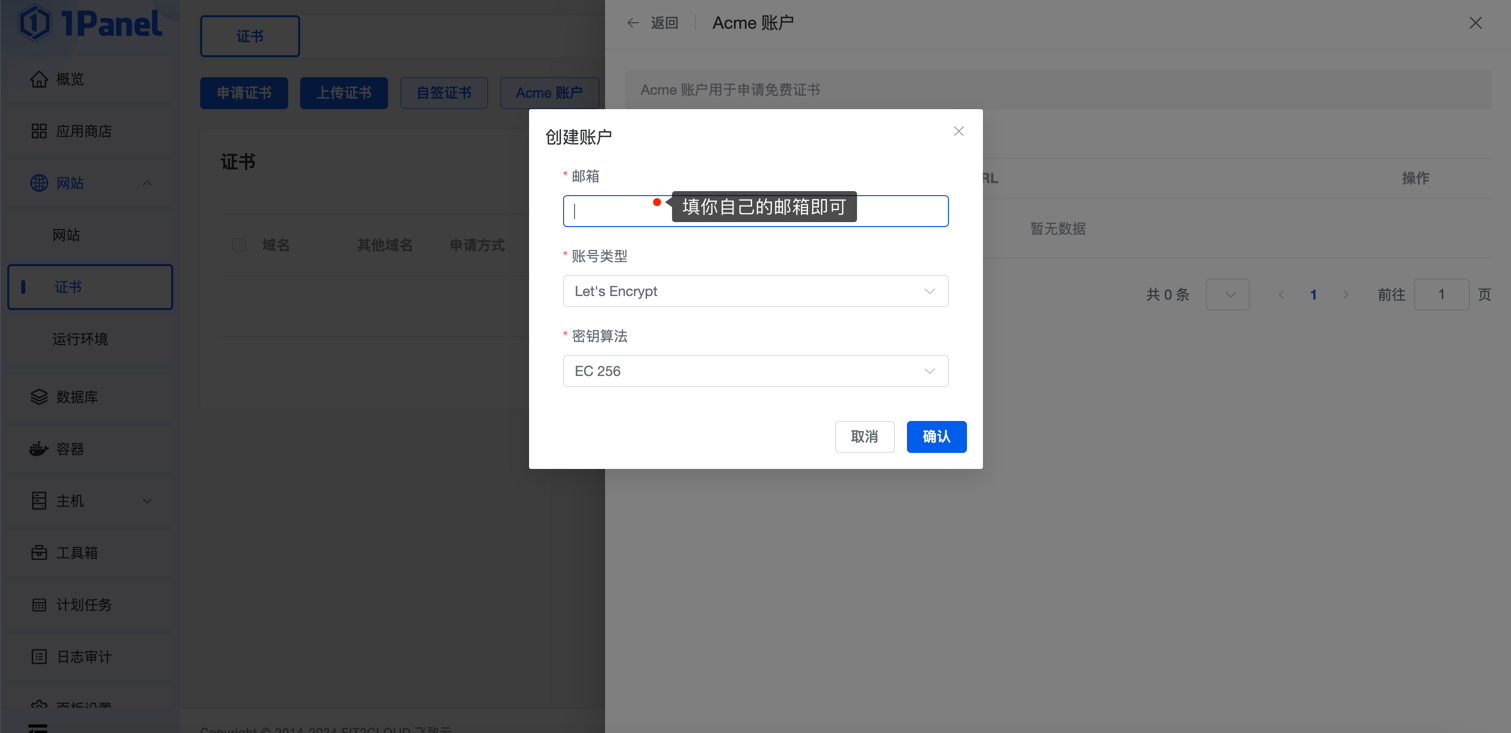Select 运行环境 in the sidebar submenu
Screen dimensions: 1511x733
pyautogui.click(x=80, y=339)
